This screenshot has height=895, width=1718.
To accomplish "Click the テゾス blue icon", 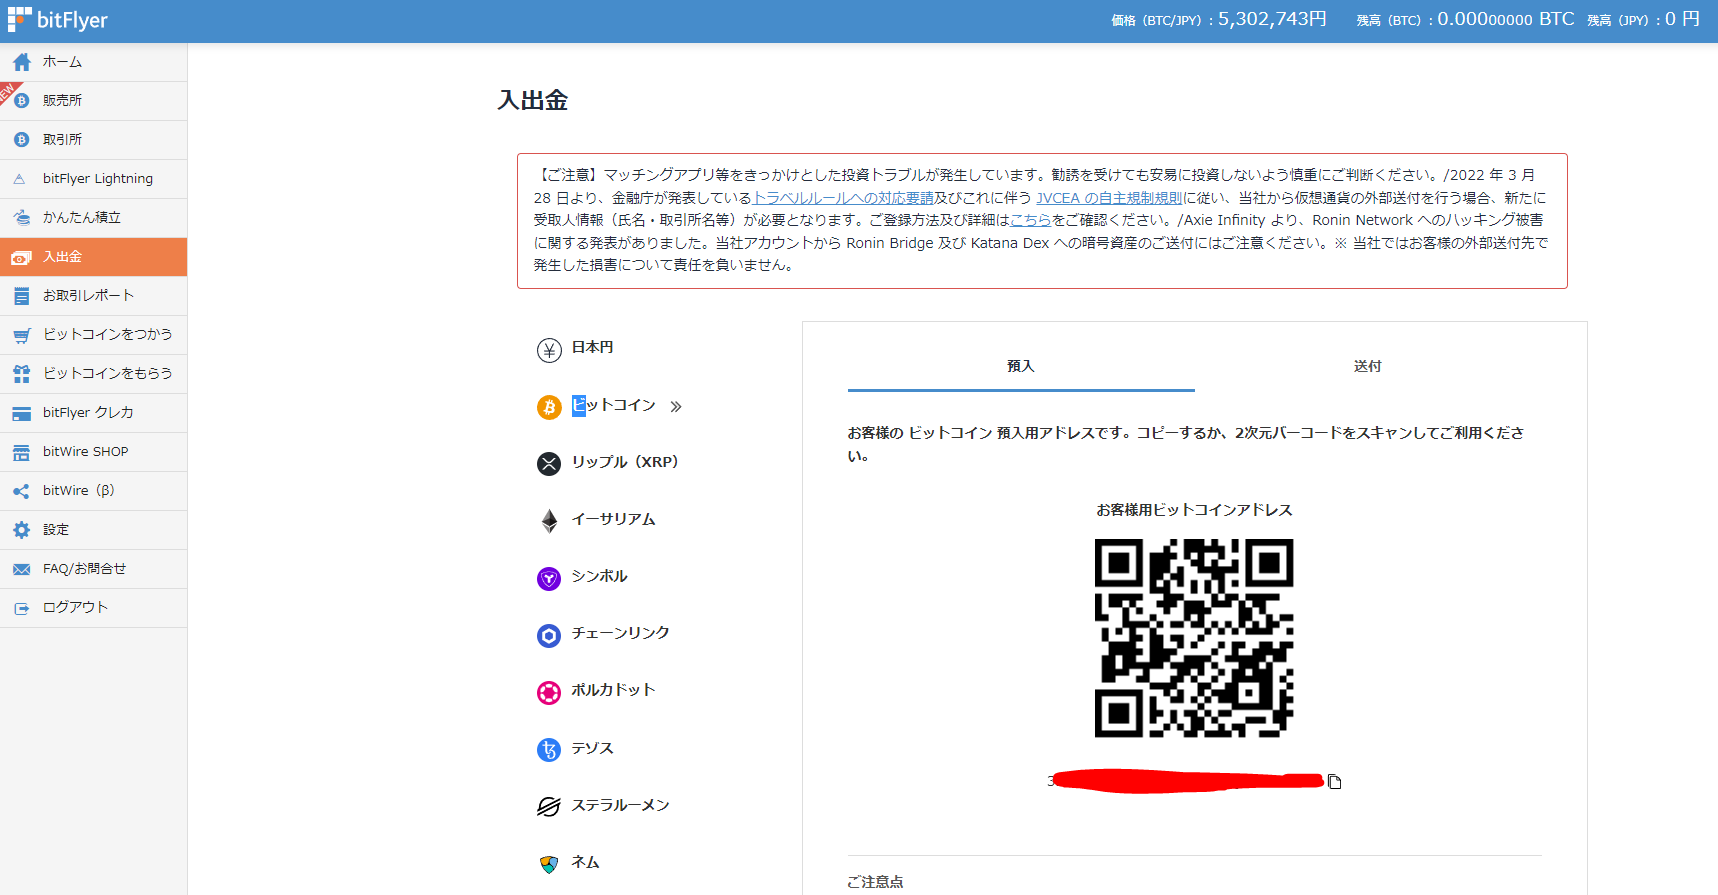I will click(x=549, y=750).
